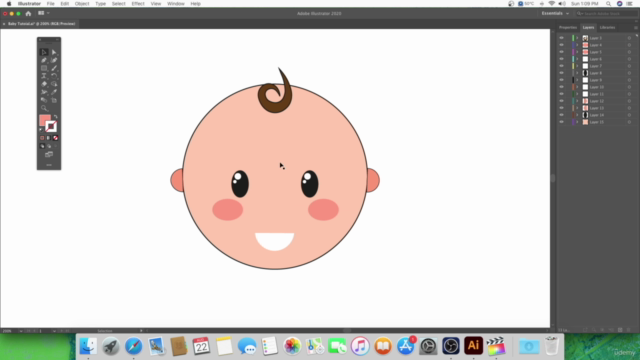Pick the Pen tool

click(44, 60)
